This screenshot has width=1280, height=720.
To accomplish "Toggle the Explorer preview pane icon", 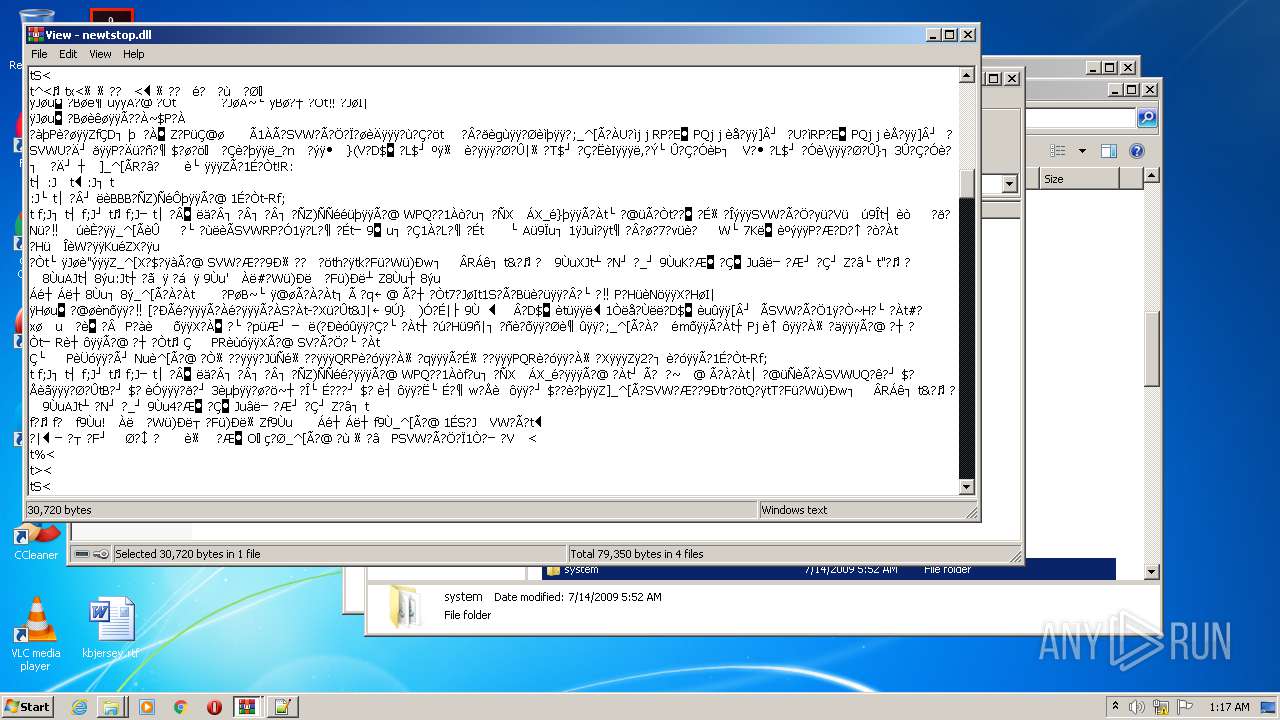I will pyautogui.click(x=1108, y=151).
